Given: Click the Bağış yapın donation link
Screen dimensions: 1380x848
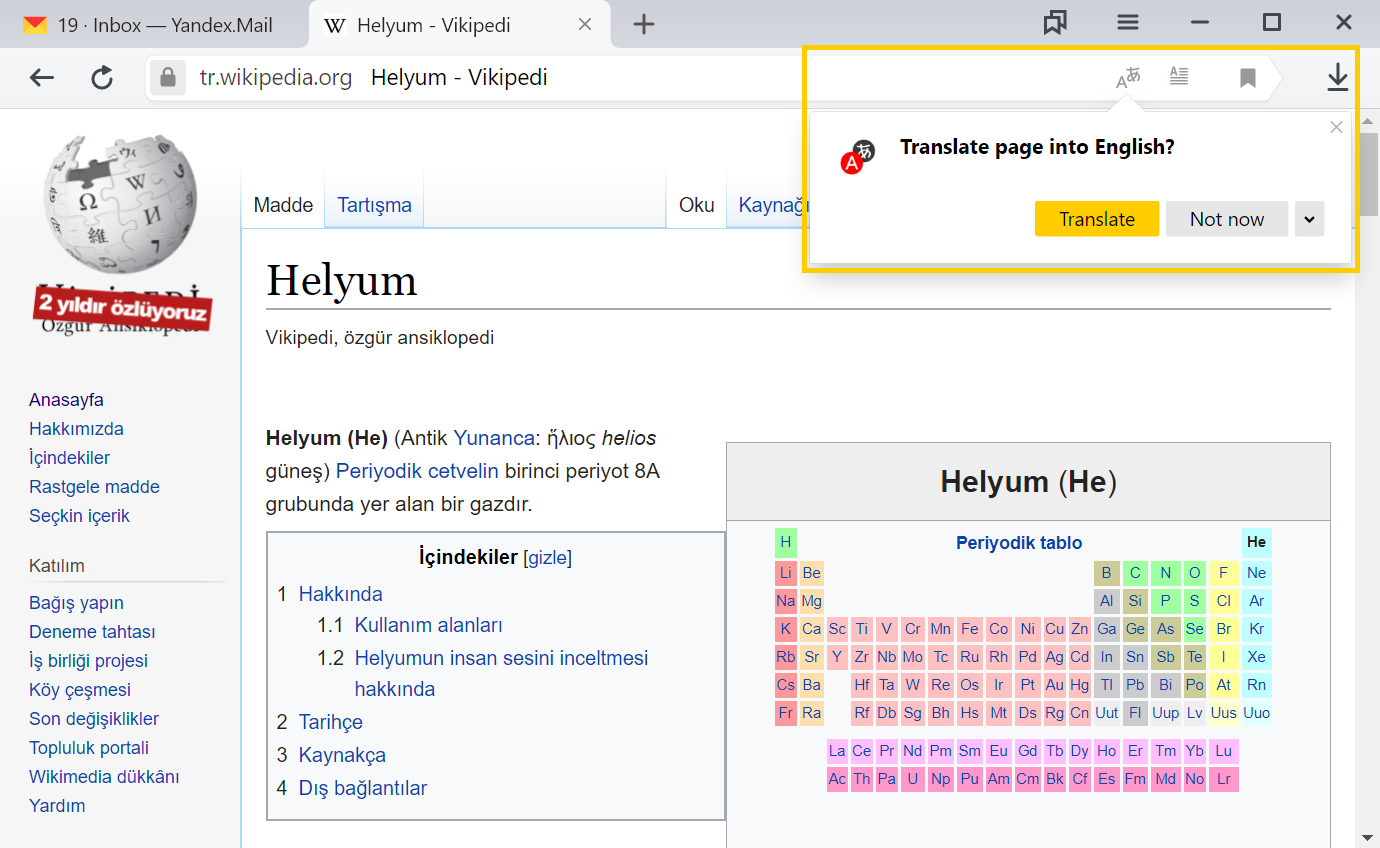Looking at the screenshot, I should [x=77, y=603].
